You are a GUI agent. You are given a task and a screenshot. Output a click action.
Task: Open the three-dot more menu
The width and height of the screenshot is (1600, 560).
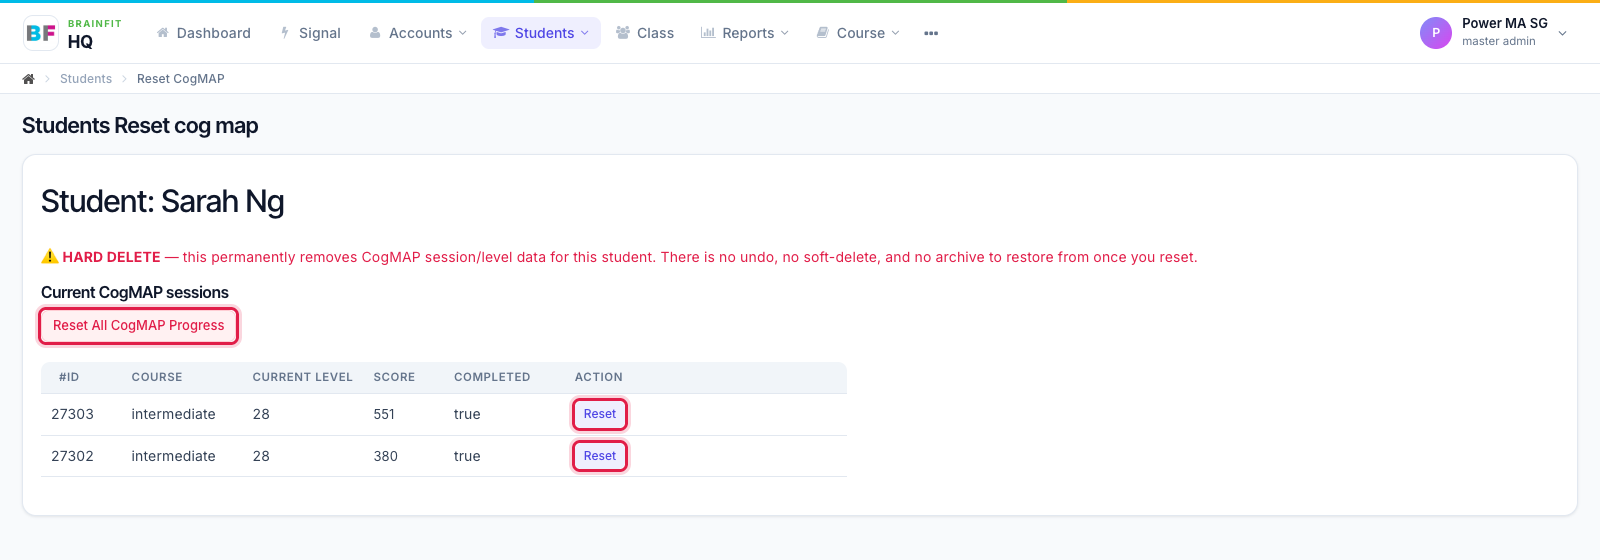931,33
